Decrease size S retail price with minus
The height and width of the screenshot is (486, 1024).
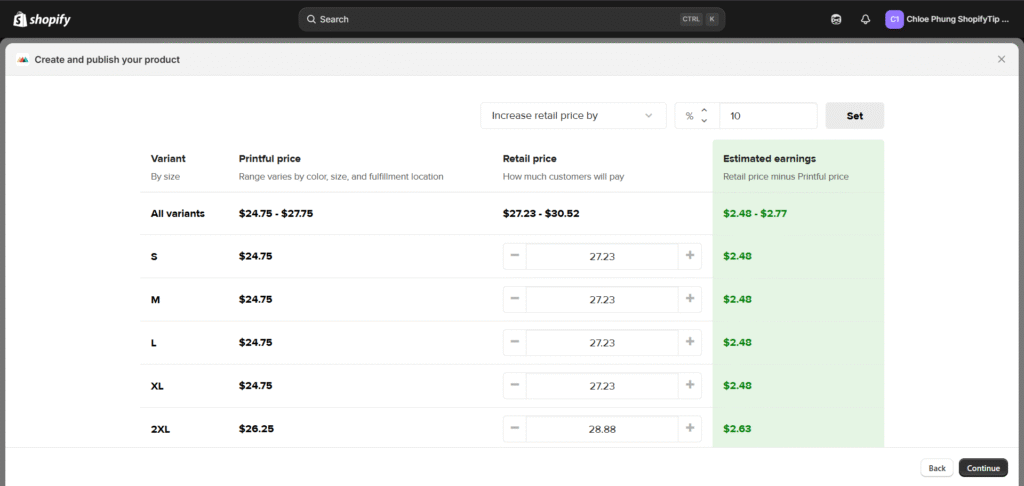(x=515, y=256)
